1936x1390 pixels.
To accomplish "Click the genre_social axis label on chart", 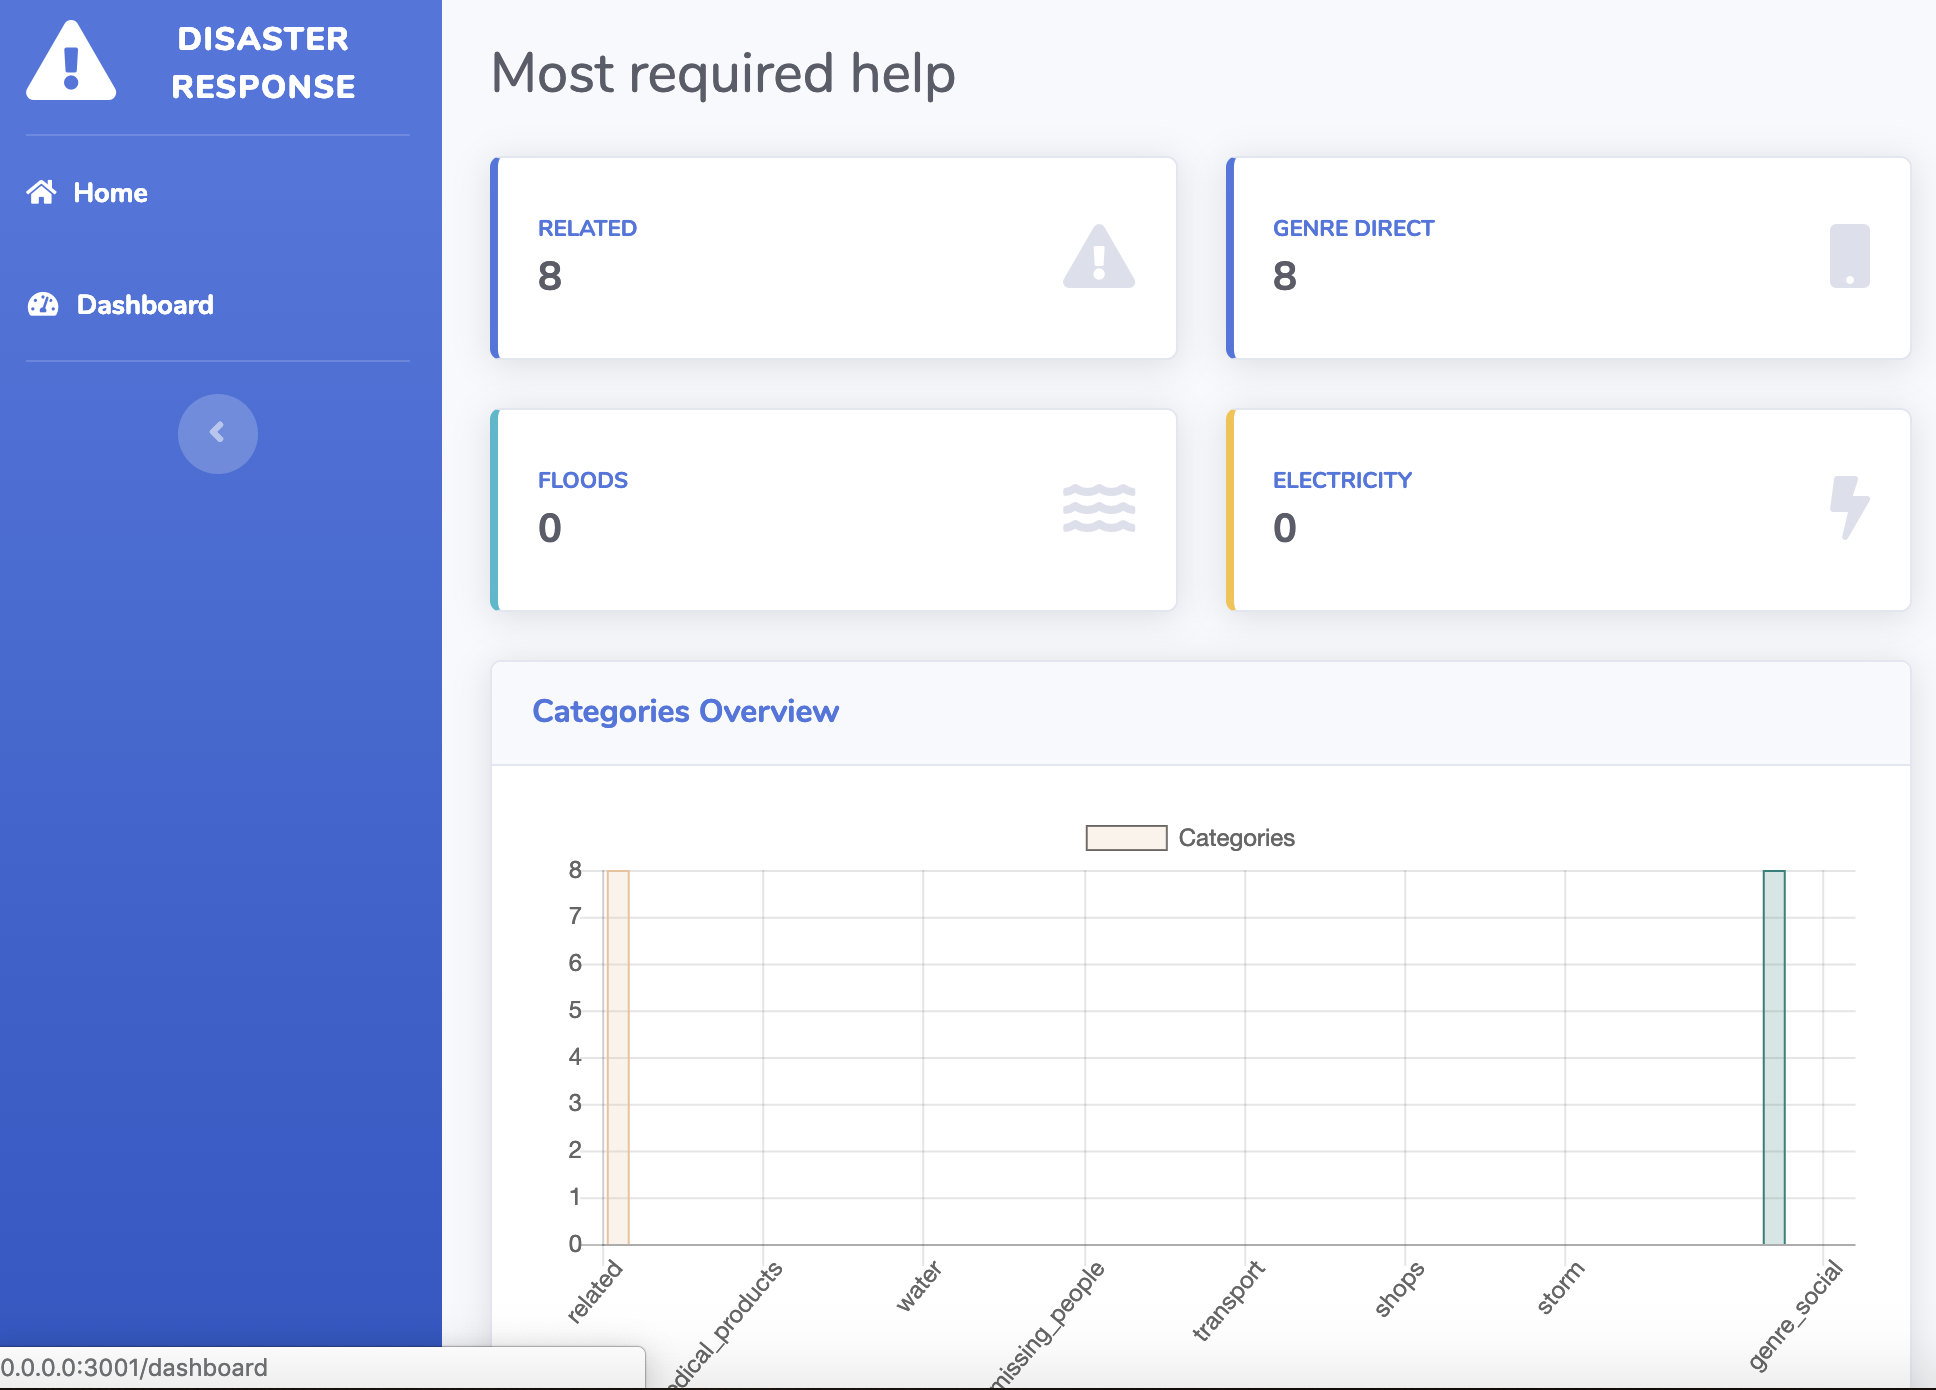I will pyautogui.click(x=1796, y=1315).
